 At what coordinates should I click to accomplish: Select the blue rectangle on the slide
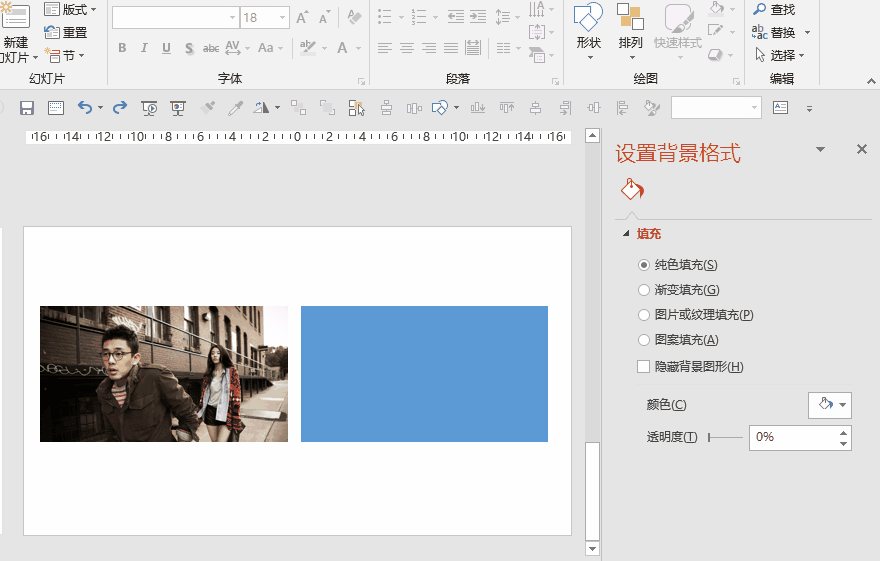424,374
